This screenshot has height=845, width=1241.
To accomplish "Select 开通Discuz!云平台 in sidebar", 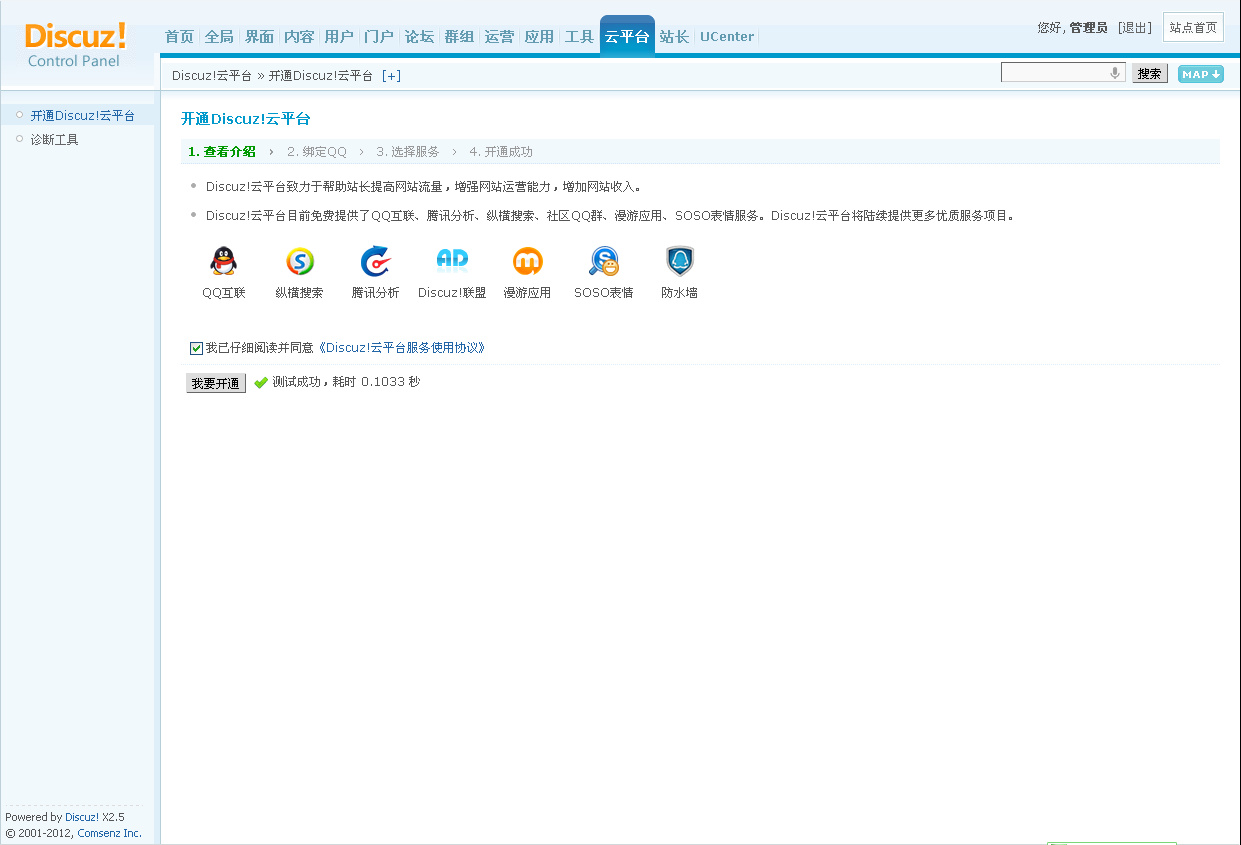I will 82,116.
